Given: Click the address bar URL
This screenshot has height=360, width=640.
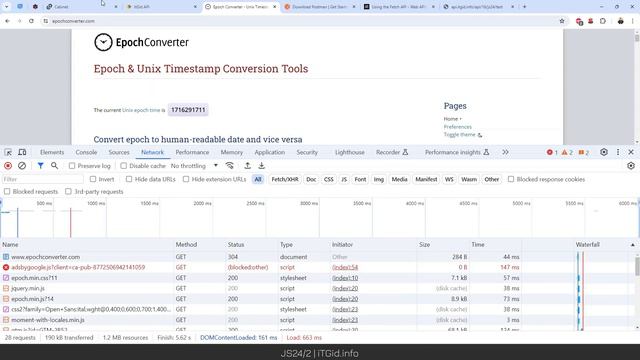Looking at the screenshot, I should [73, 21].
